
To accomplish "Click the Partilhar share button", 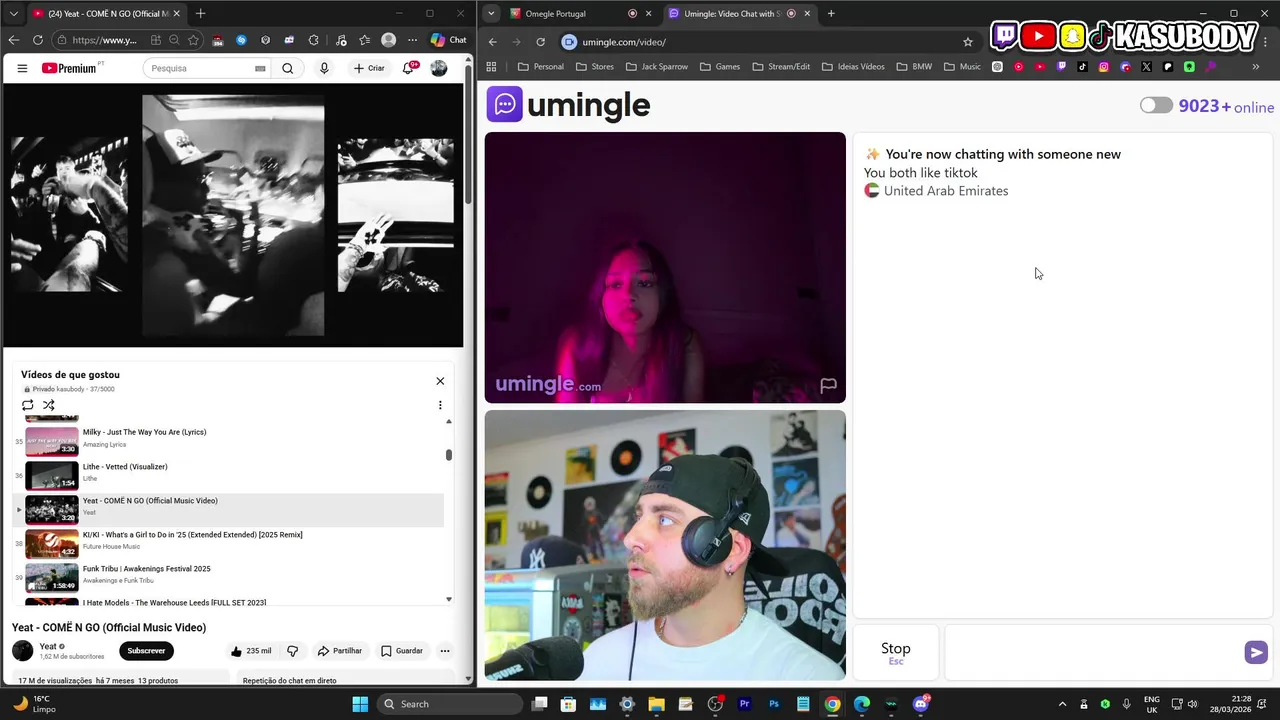I will pyautogui.click(x=340, y=651).
